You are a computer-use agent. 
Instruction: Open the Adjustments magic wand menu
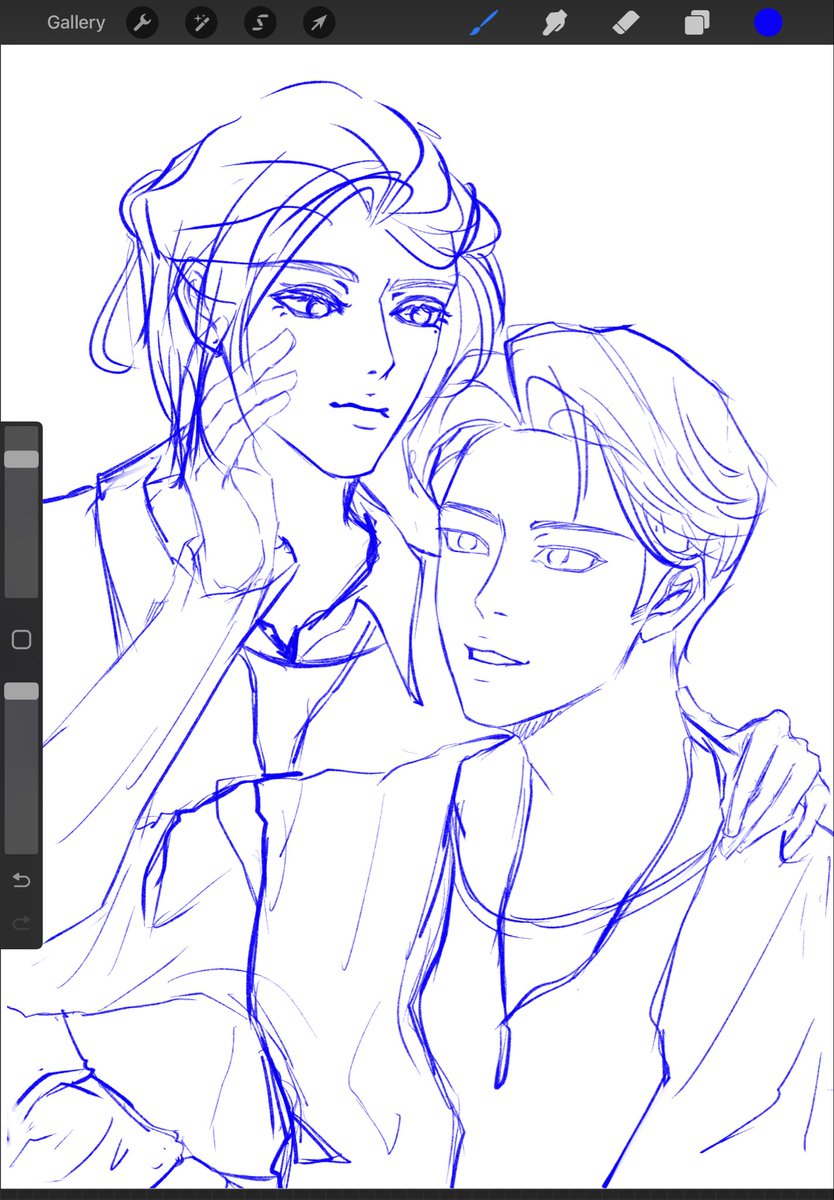[x=201, y=22]
